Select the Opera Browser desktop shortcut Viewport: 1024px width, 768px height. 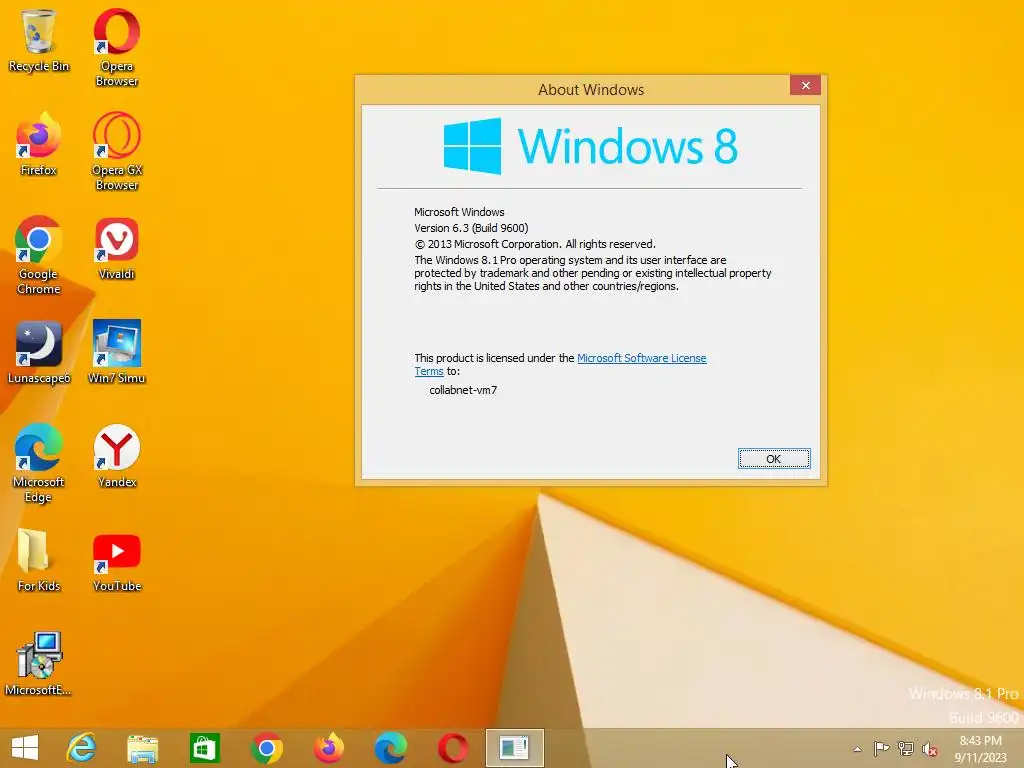pyautogui.click(x=117, y=47)
